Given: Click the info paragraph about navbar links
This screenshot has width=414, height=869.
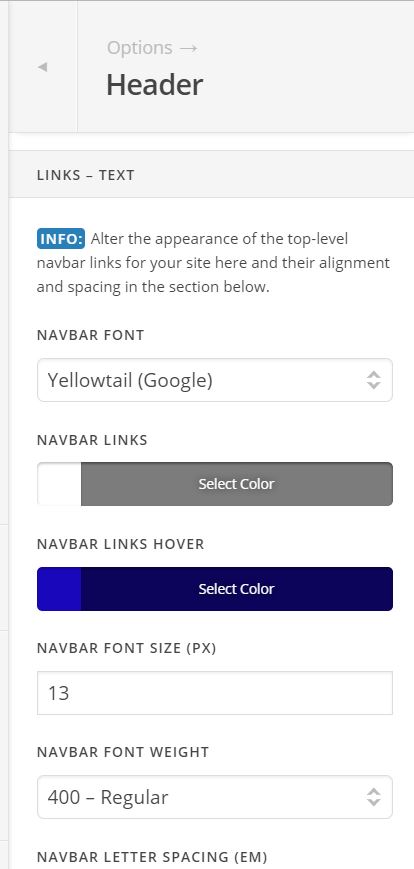Looking at the screenshot, I should tap(213, 263).
